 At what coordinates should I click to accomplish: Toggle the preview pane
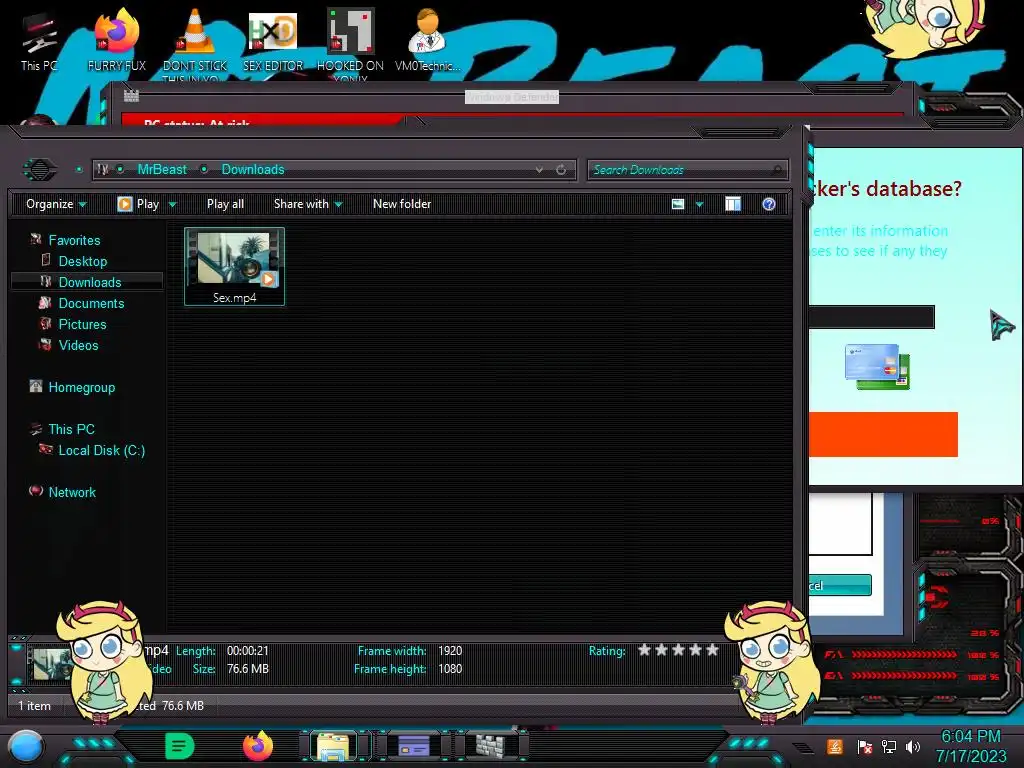(x=733, y=204)
